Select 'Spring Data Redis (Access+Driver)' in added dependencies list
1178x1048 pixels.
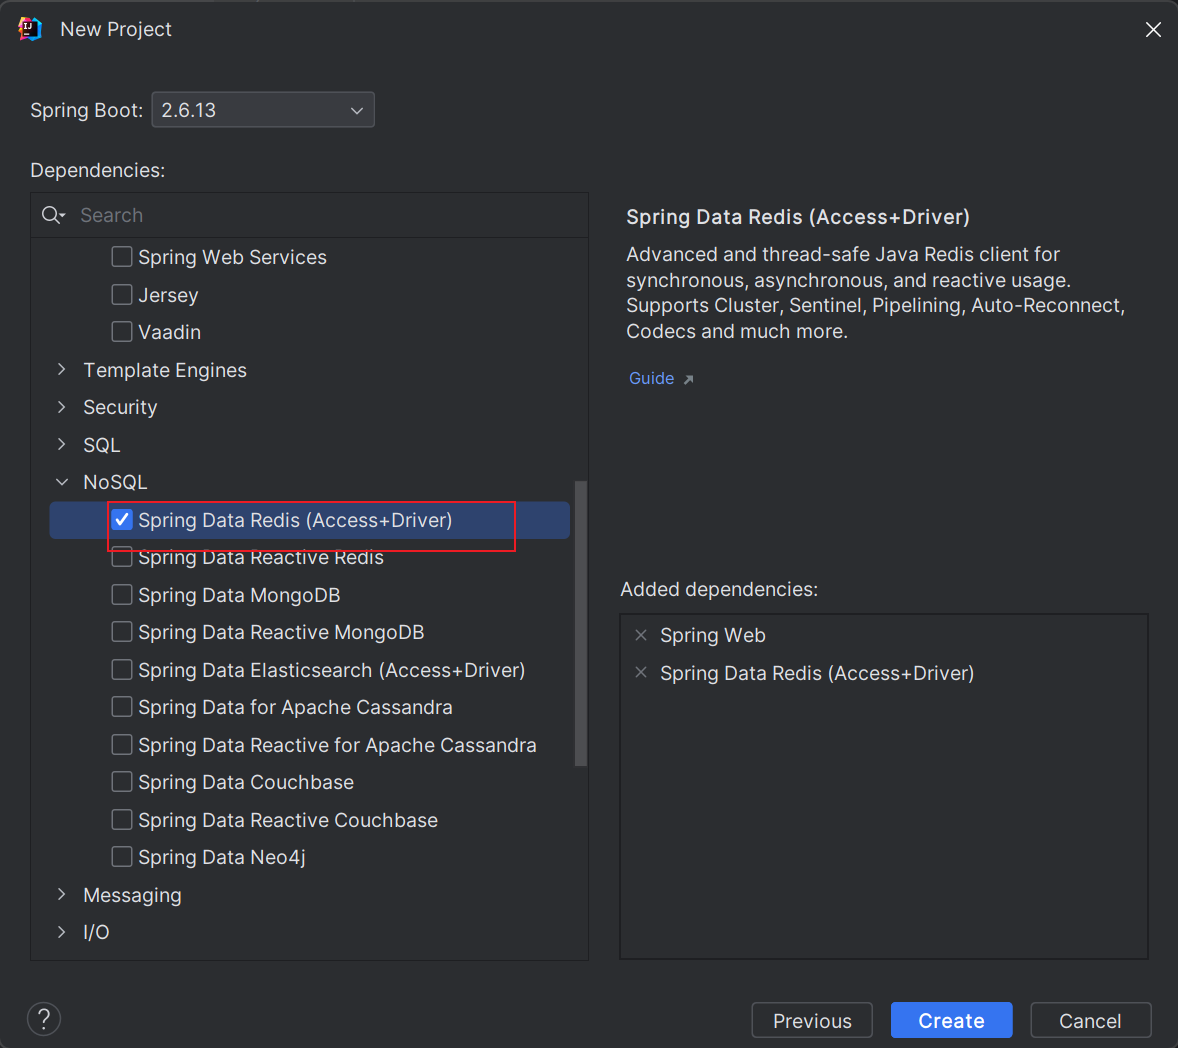(x=817, y=673)
